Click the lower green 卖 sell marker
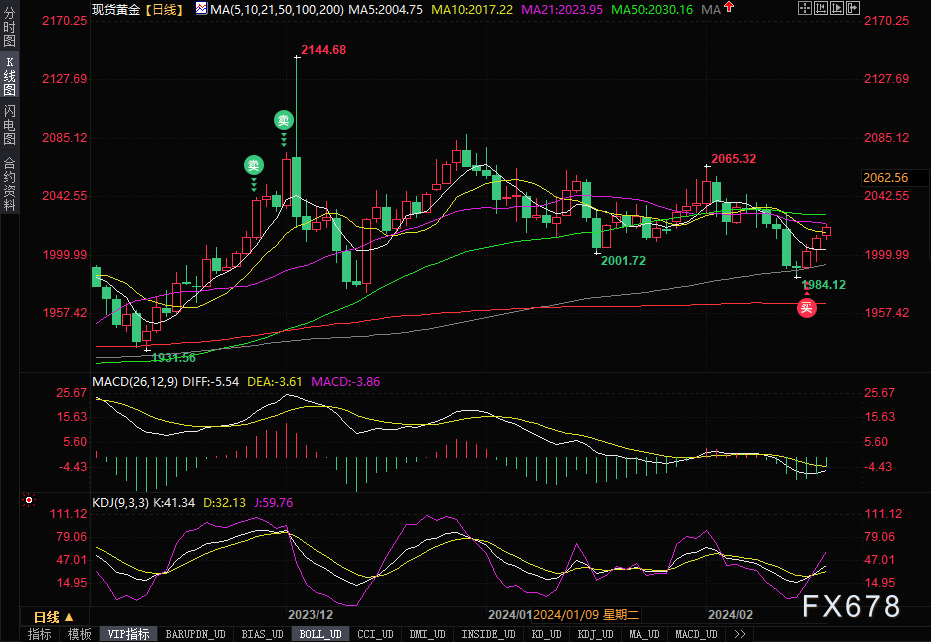Viewport: 931px width, 642px height. click(254, 164)
